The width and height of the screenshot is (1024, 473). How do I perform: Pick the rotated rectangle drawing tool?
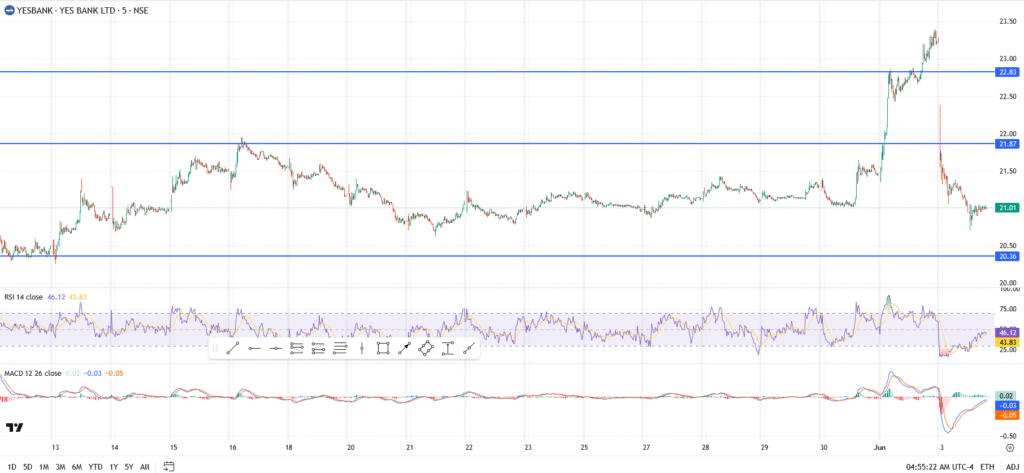coord(426,348)
